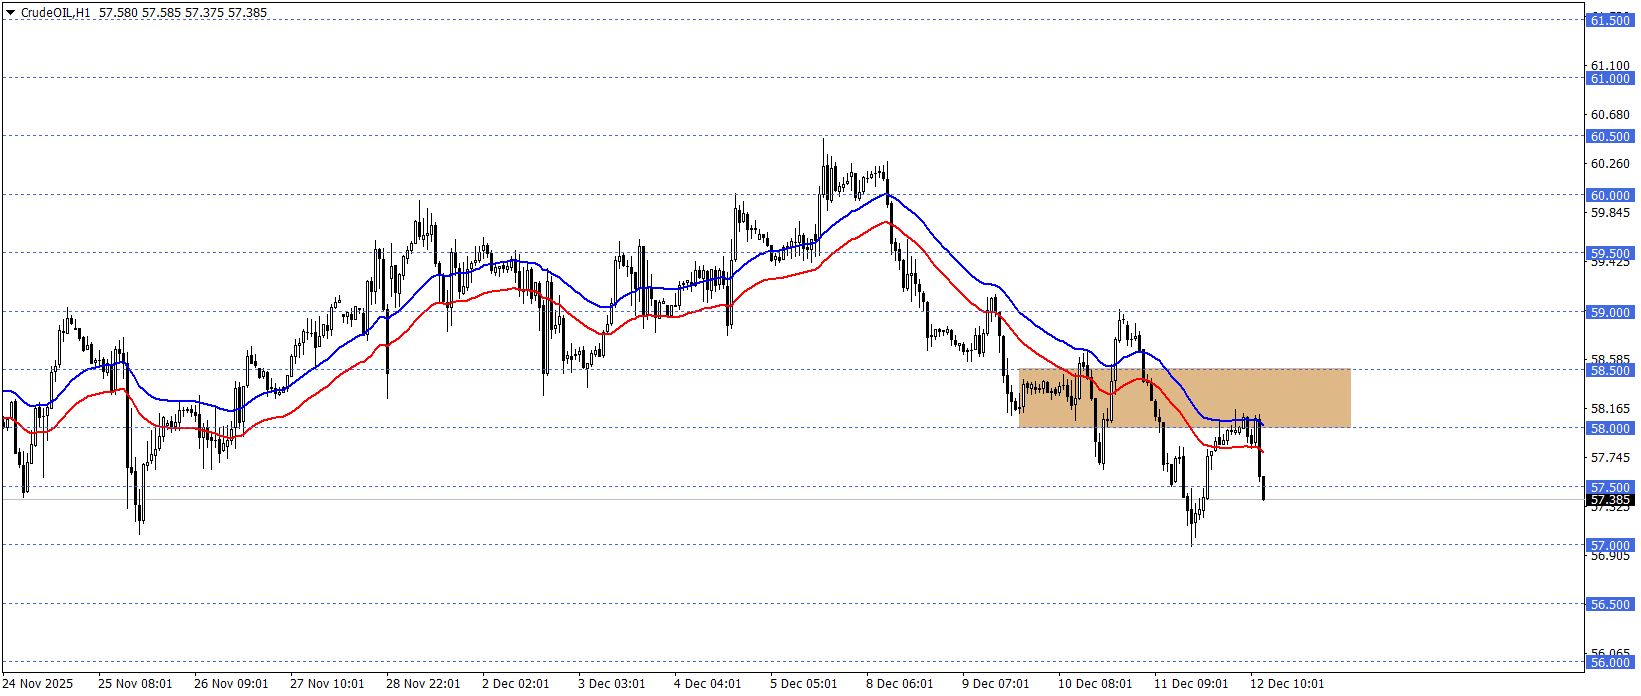Select the 12 Dec 10:01 time label

pos(1287,684)
